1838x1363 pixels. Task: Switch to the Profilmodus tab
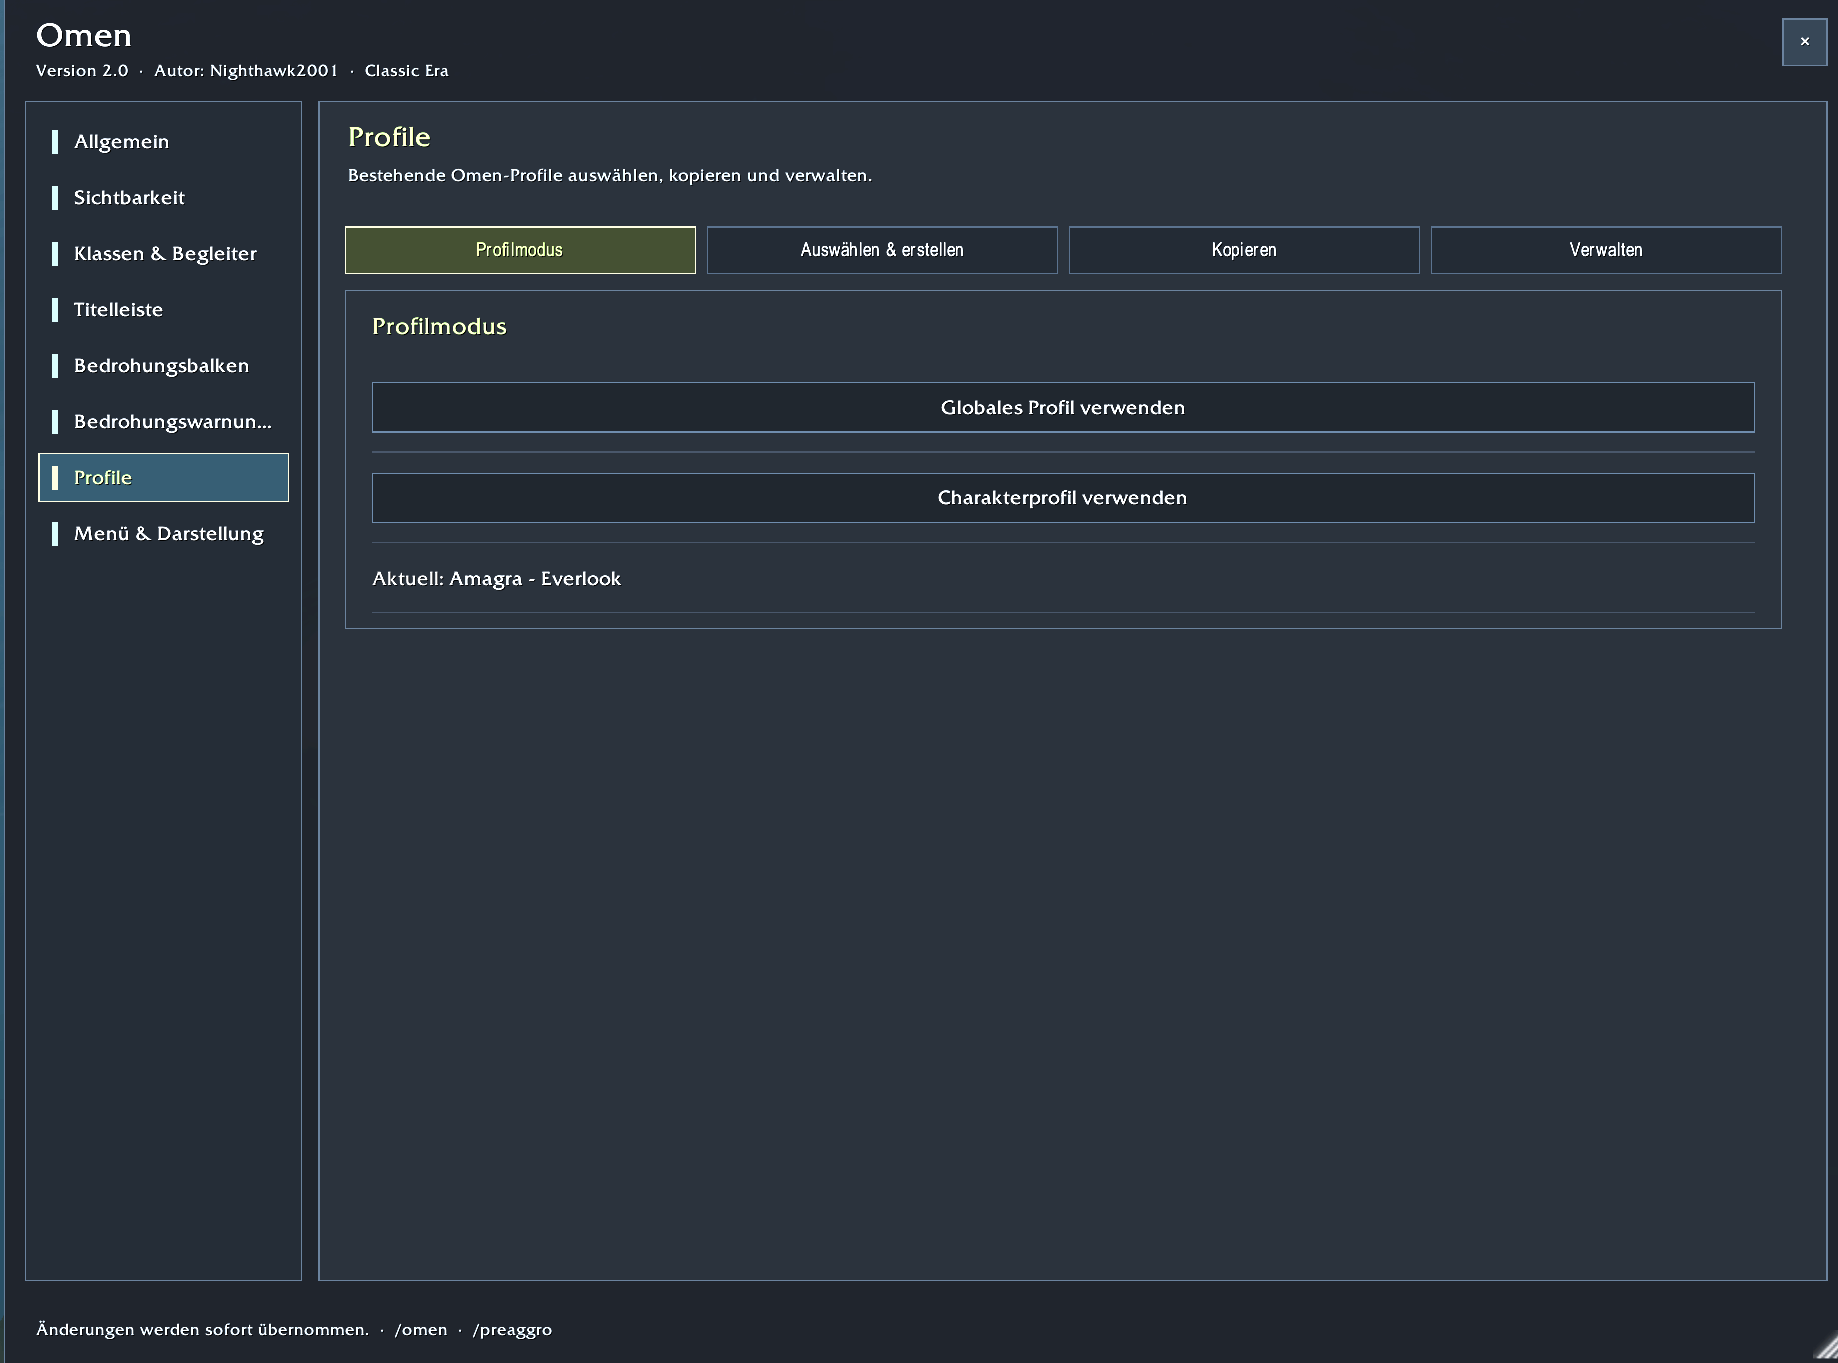(520, 250)
